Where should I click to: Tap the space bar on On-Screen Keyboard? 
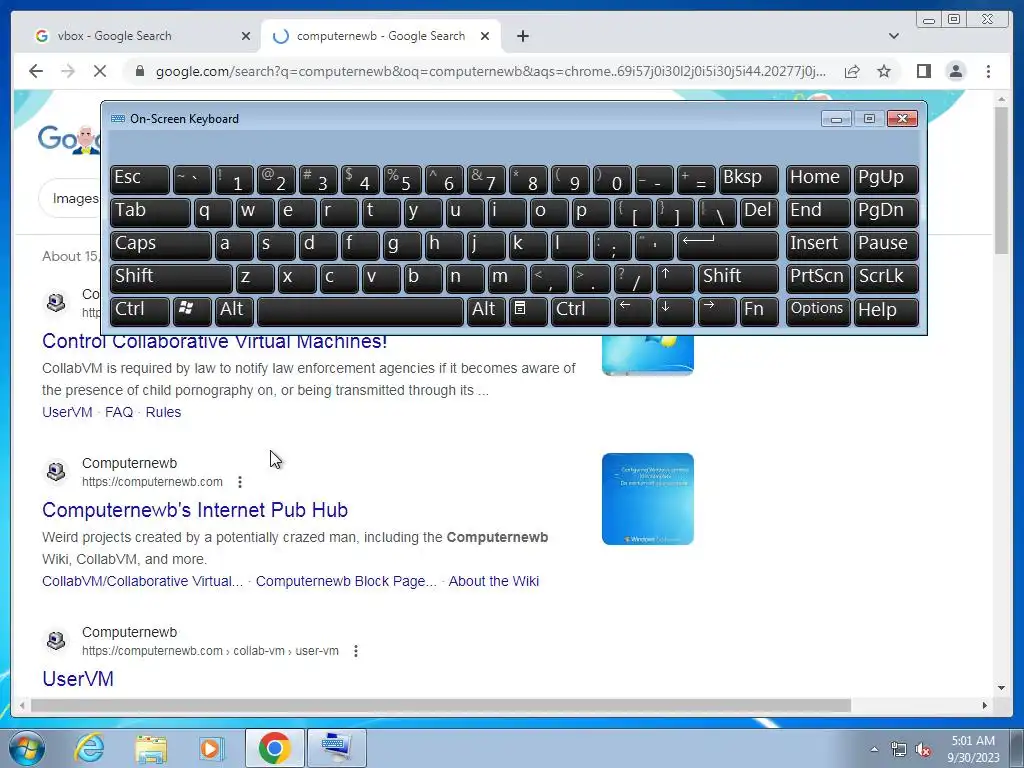(360, 311)
